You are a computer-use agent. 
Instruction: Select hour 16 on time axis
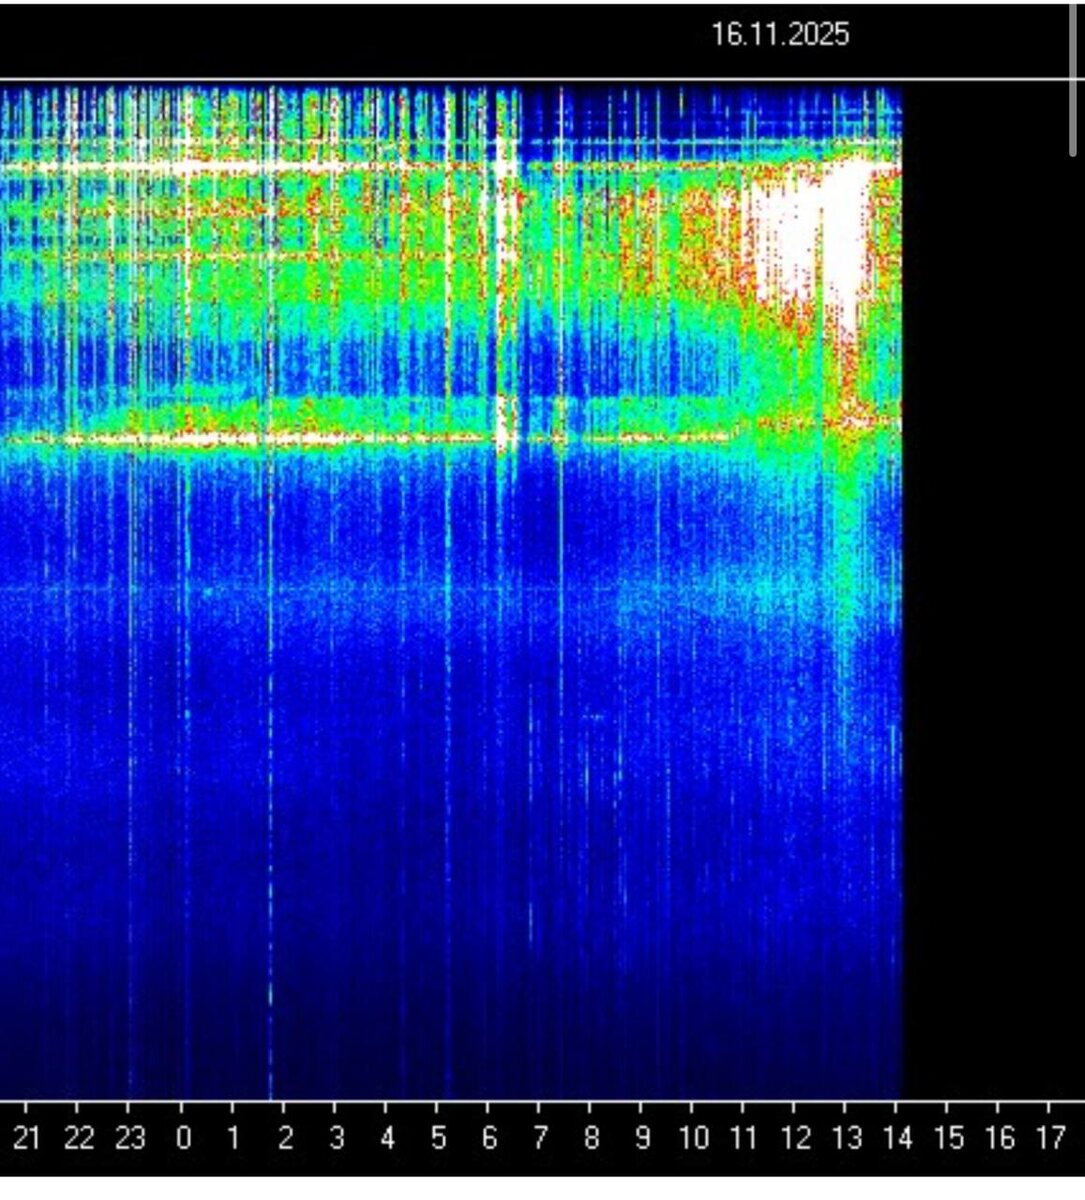click(1000, 1138)
